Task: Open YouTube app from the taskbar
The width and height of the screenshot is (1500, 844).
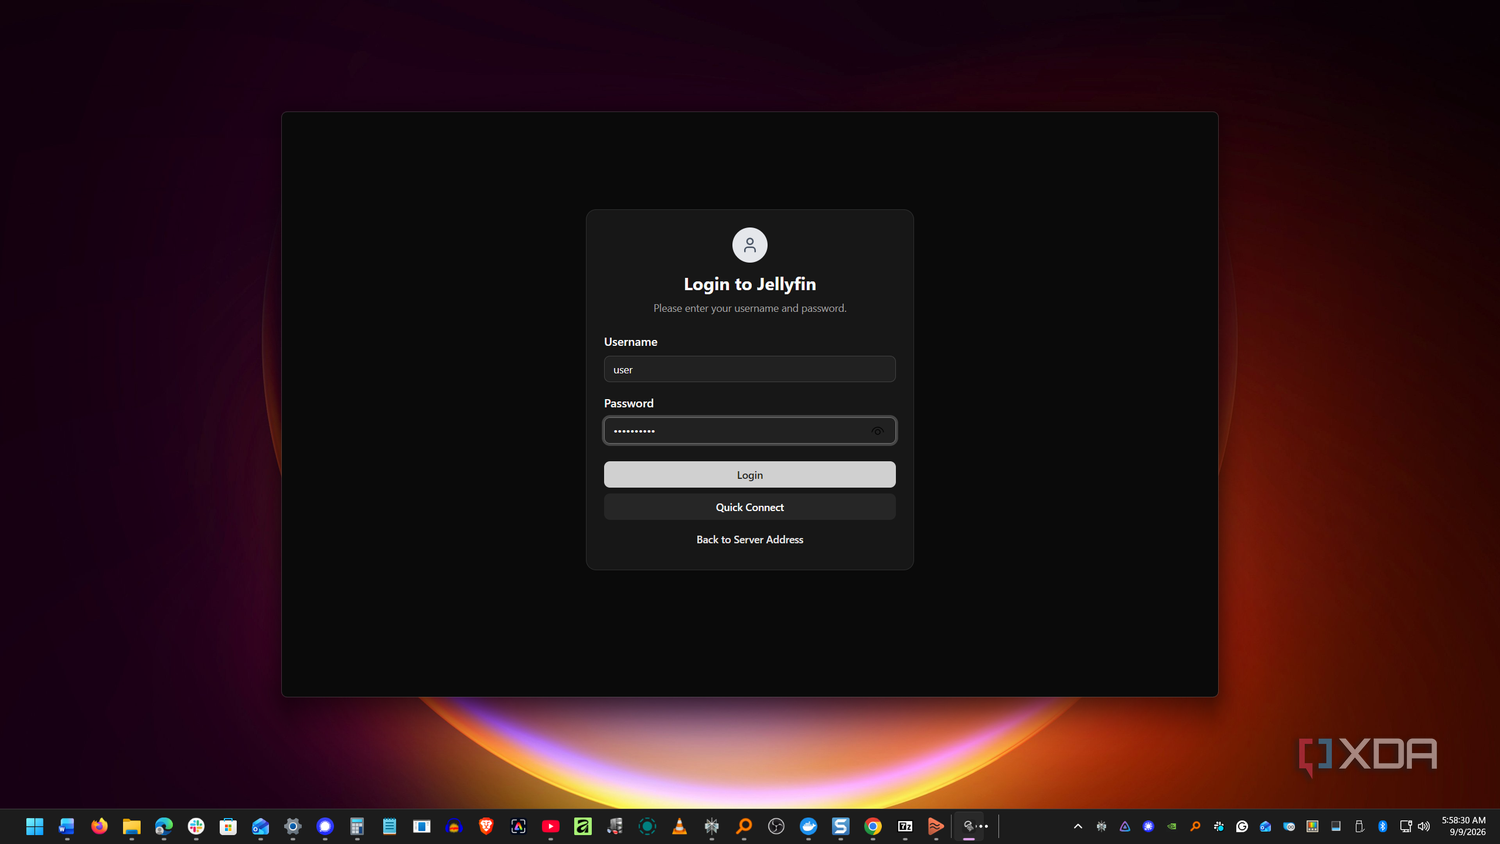Action: 551,826
